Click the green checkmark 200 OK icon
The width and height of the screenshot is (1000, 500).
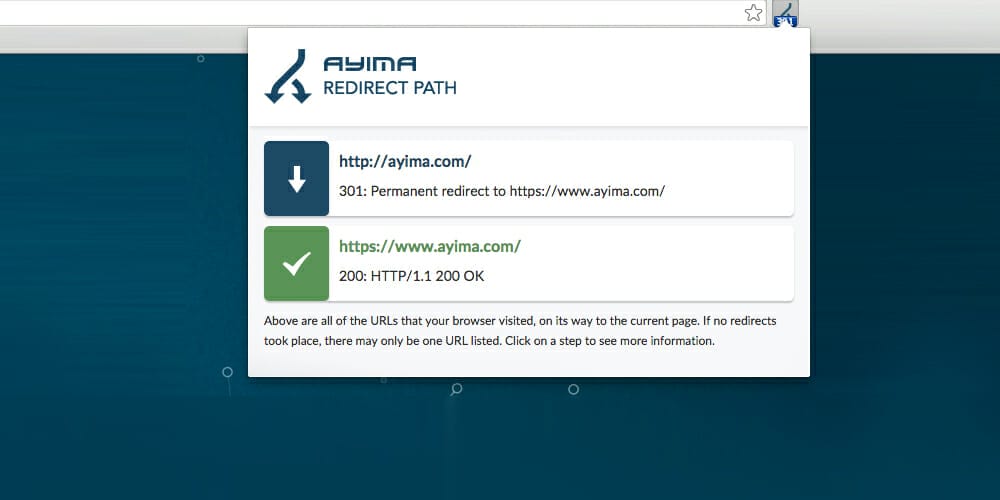(297, 263)
